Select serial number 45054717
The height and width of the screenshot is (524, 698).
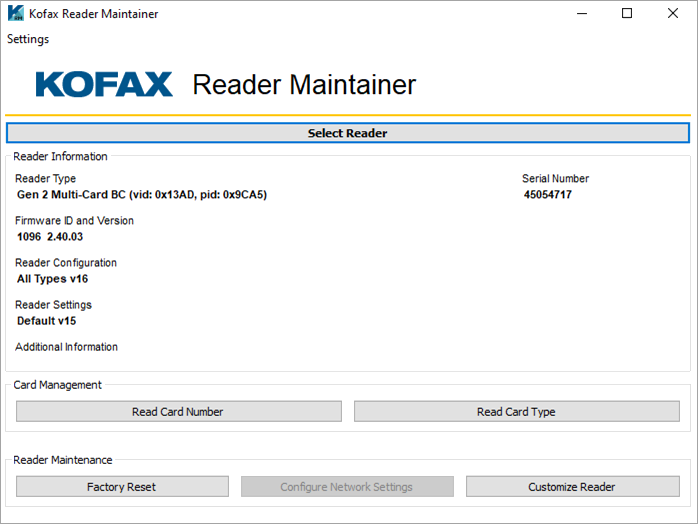click(x=548, y=195)
